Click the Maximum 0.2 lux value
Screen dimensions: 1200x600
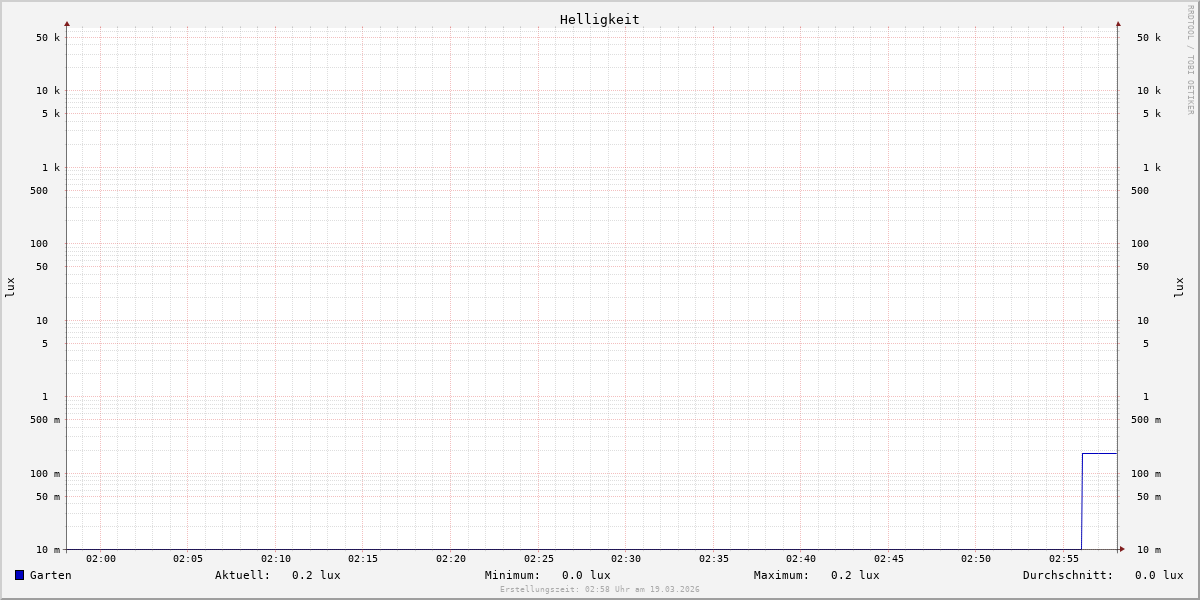tap(855, 575)
